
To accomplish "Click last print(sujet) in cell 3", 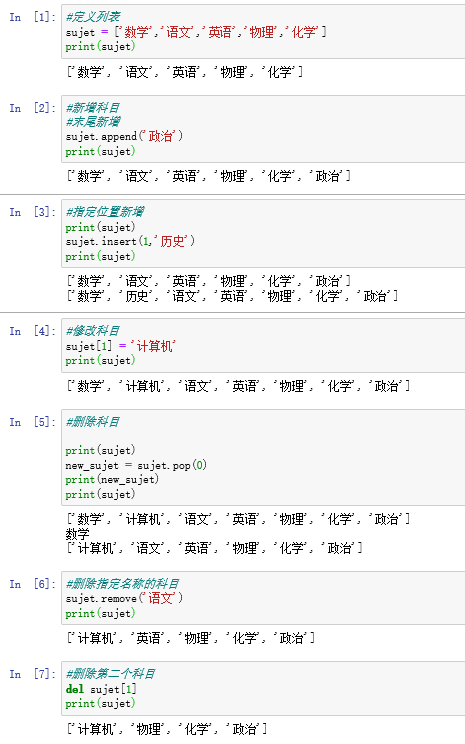I will click(100, 256).
